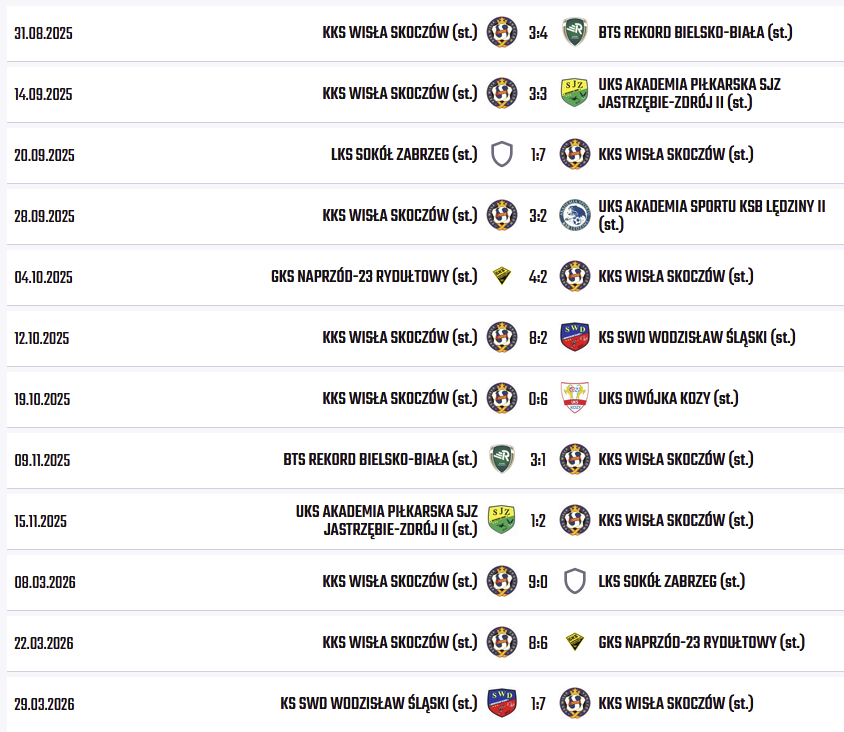The image size is (844, 732).
Task: Select the 3:3 draw score on 14.09.2025
Action: pos(538,94)
